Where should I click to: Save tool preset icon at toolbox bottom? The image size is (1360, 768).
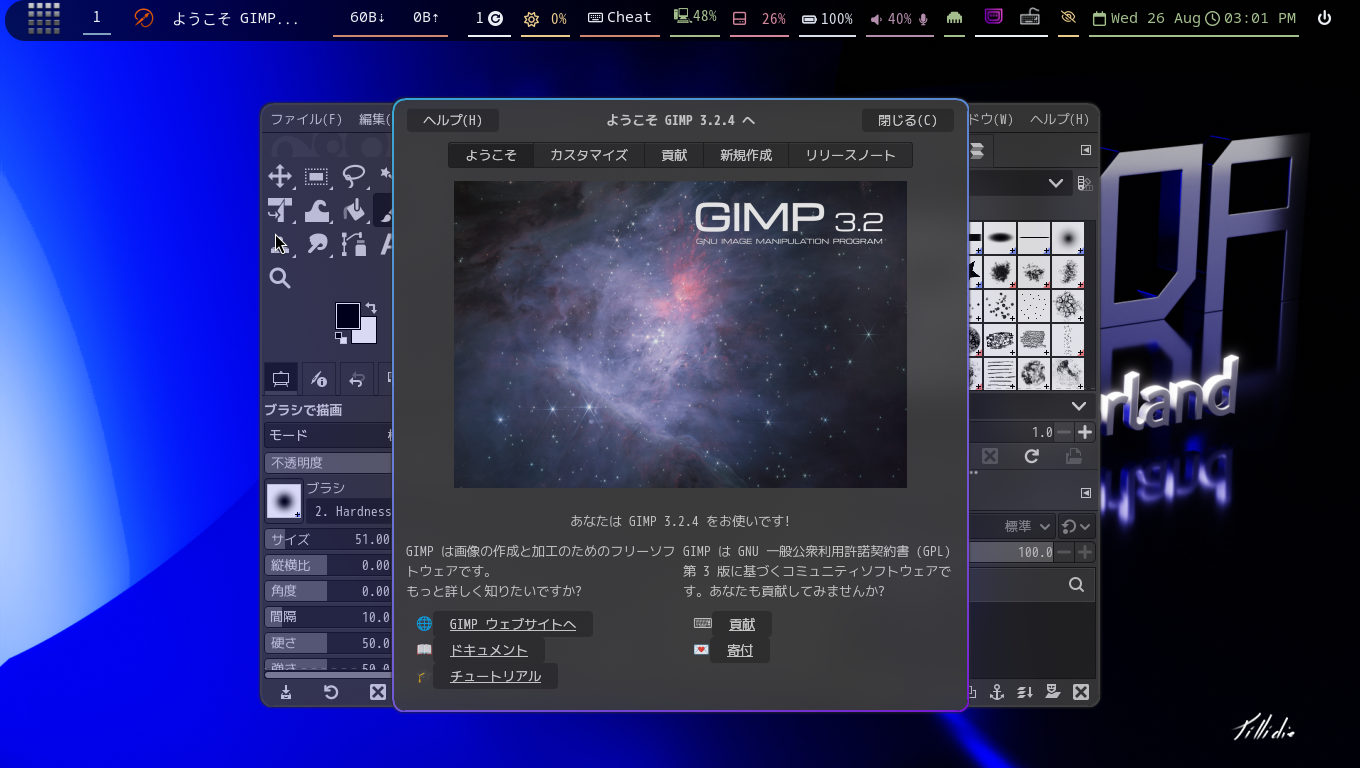[286, 692]
